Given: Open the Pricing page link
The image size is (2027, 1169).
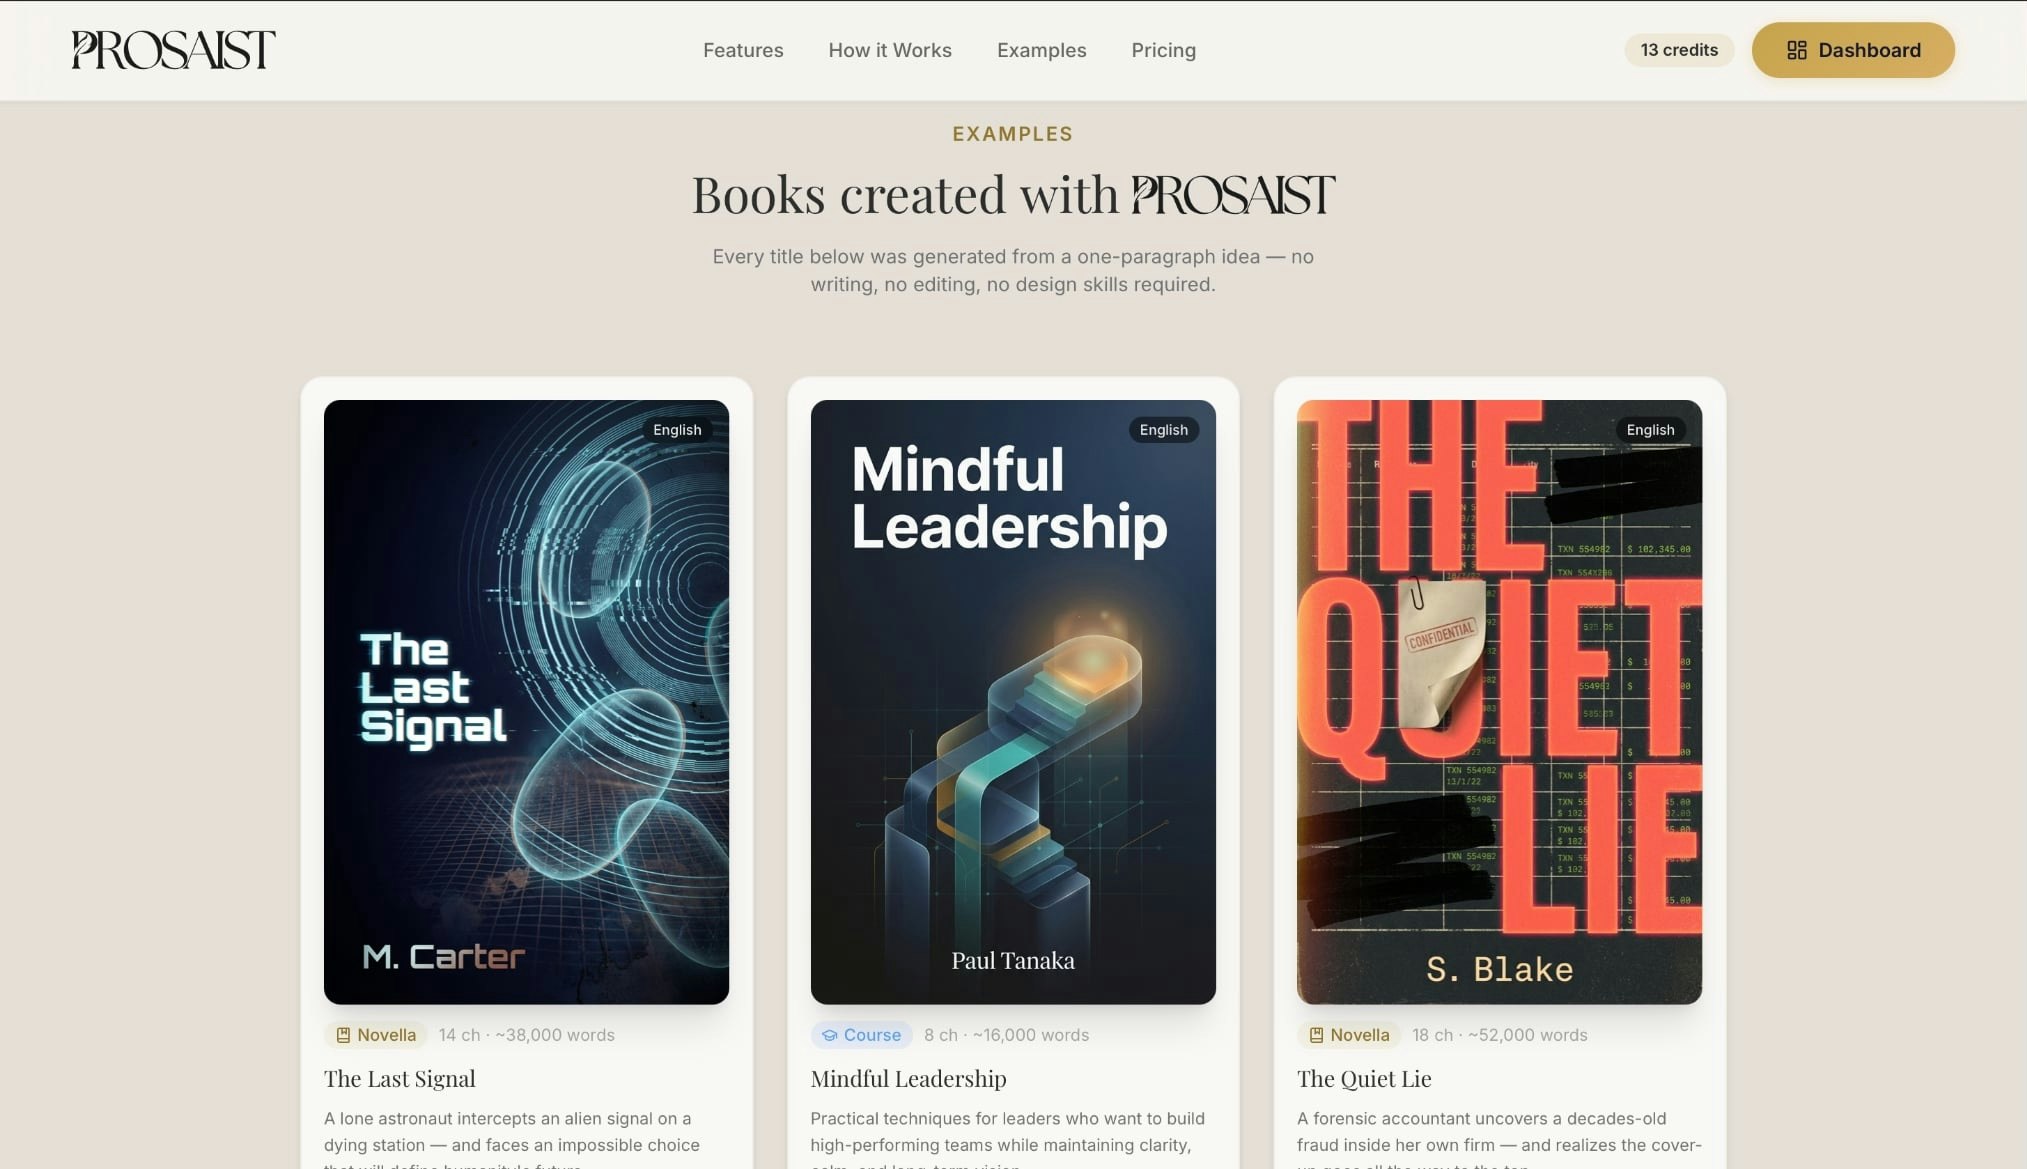Looking at the screenshot, I should (x=1163, y=50).
